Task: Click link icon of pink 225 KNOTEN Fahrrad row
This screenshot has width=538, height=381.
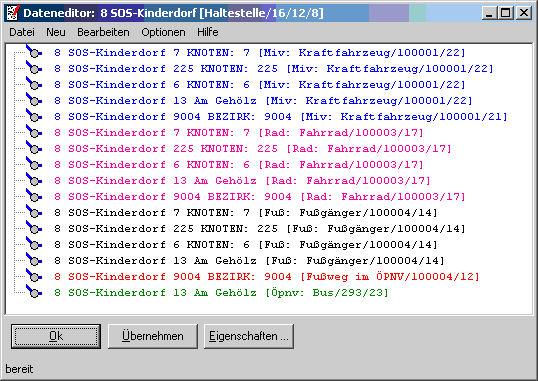Action: 34,148
